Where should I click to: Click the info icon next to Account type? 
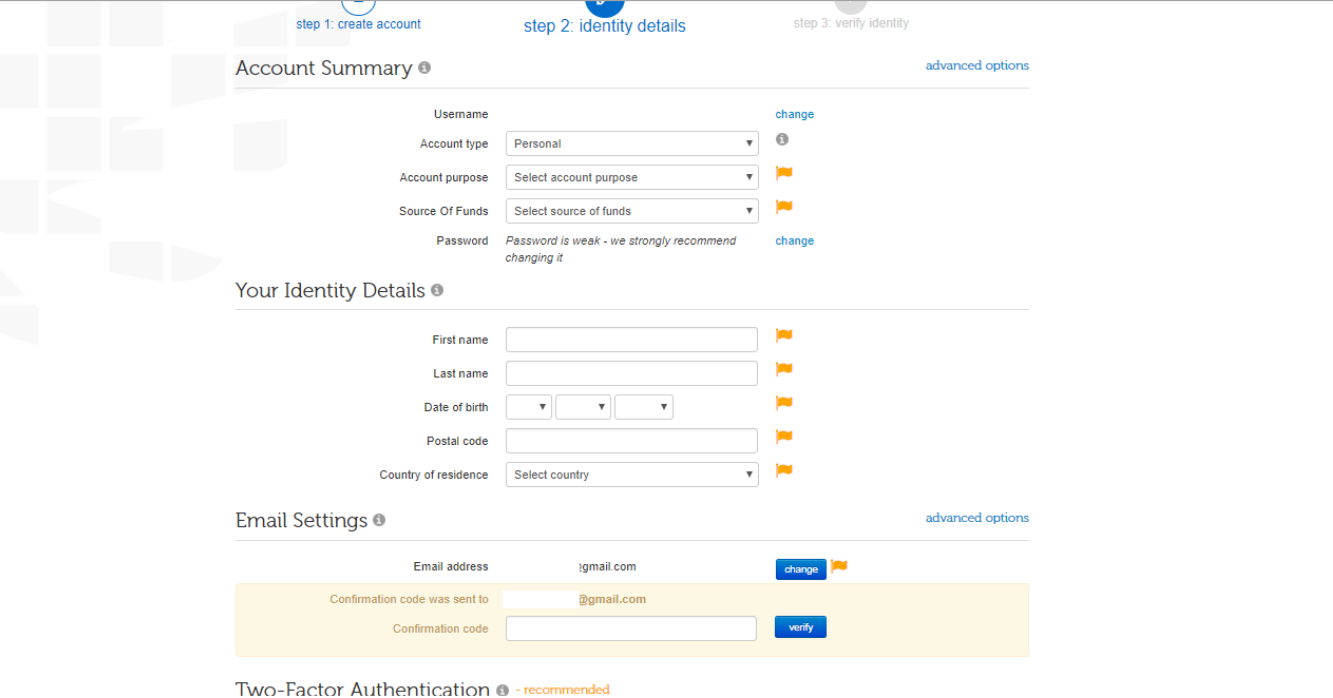pos(782,140)
